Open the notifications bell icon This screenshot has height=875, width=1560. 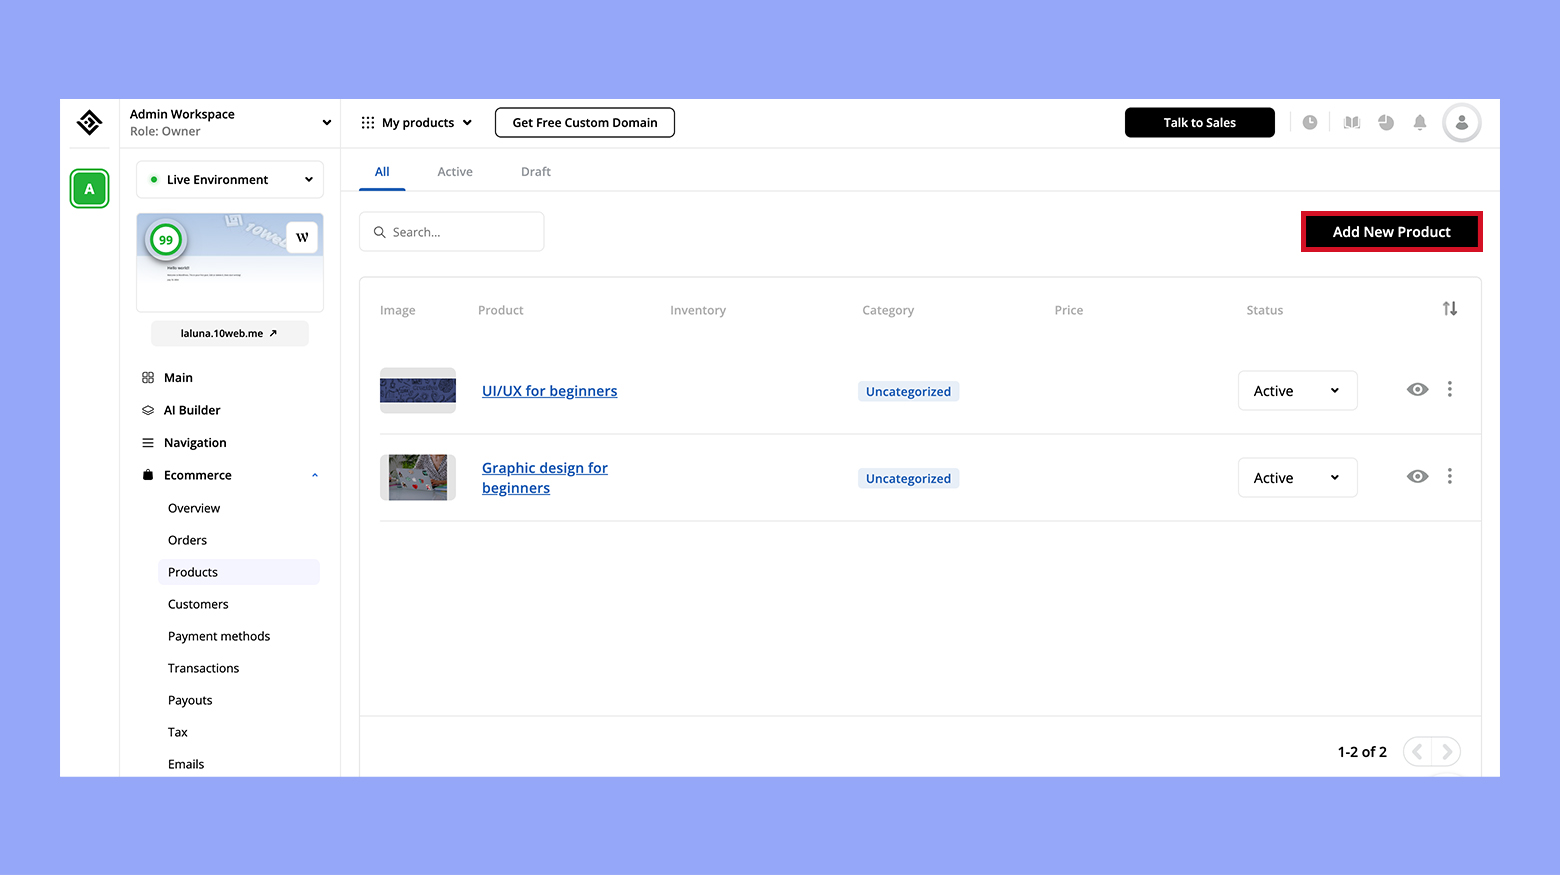coord(1420,122)
